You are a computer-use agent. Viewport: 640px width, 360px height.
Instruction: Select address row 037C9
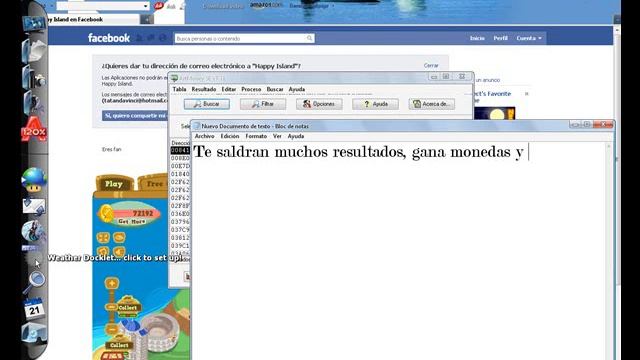click(180, 230)
